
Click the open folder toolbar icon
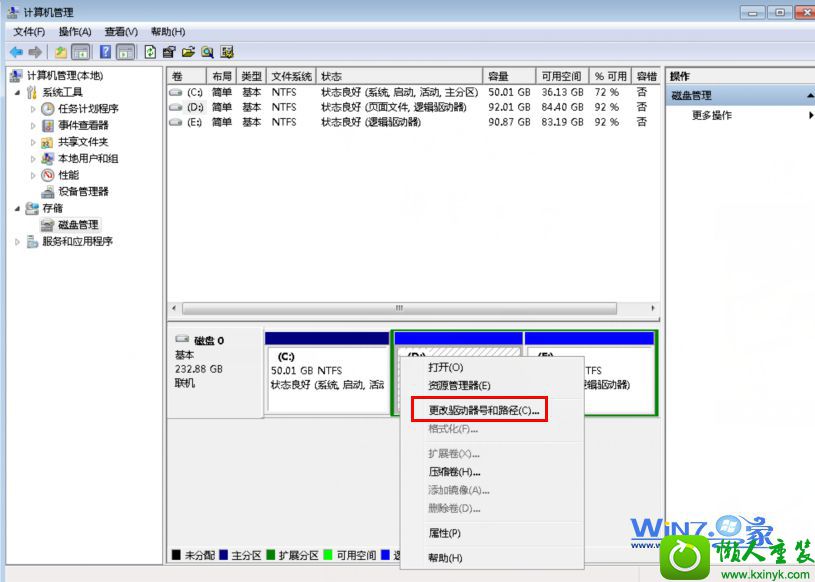point(188,52)
